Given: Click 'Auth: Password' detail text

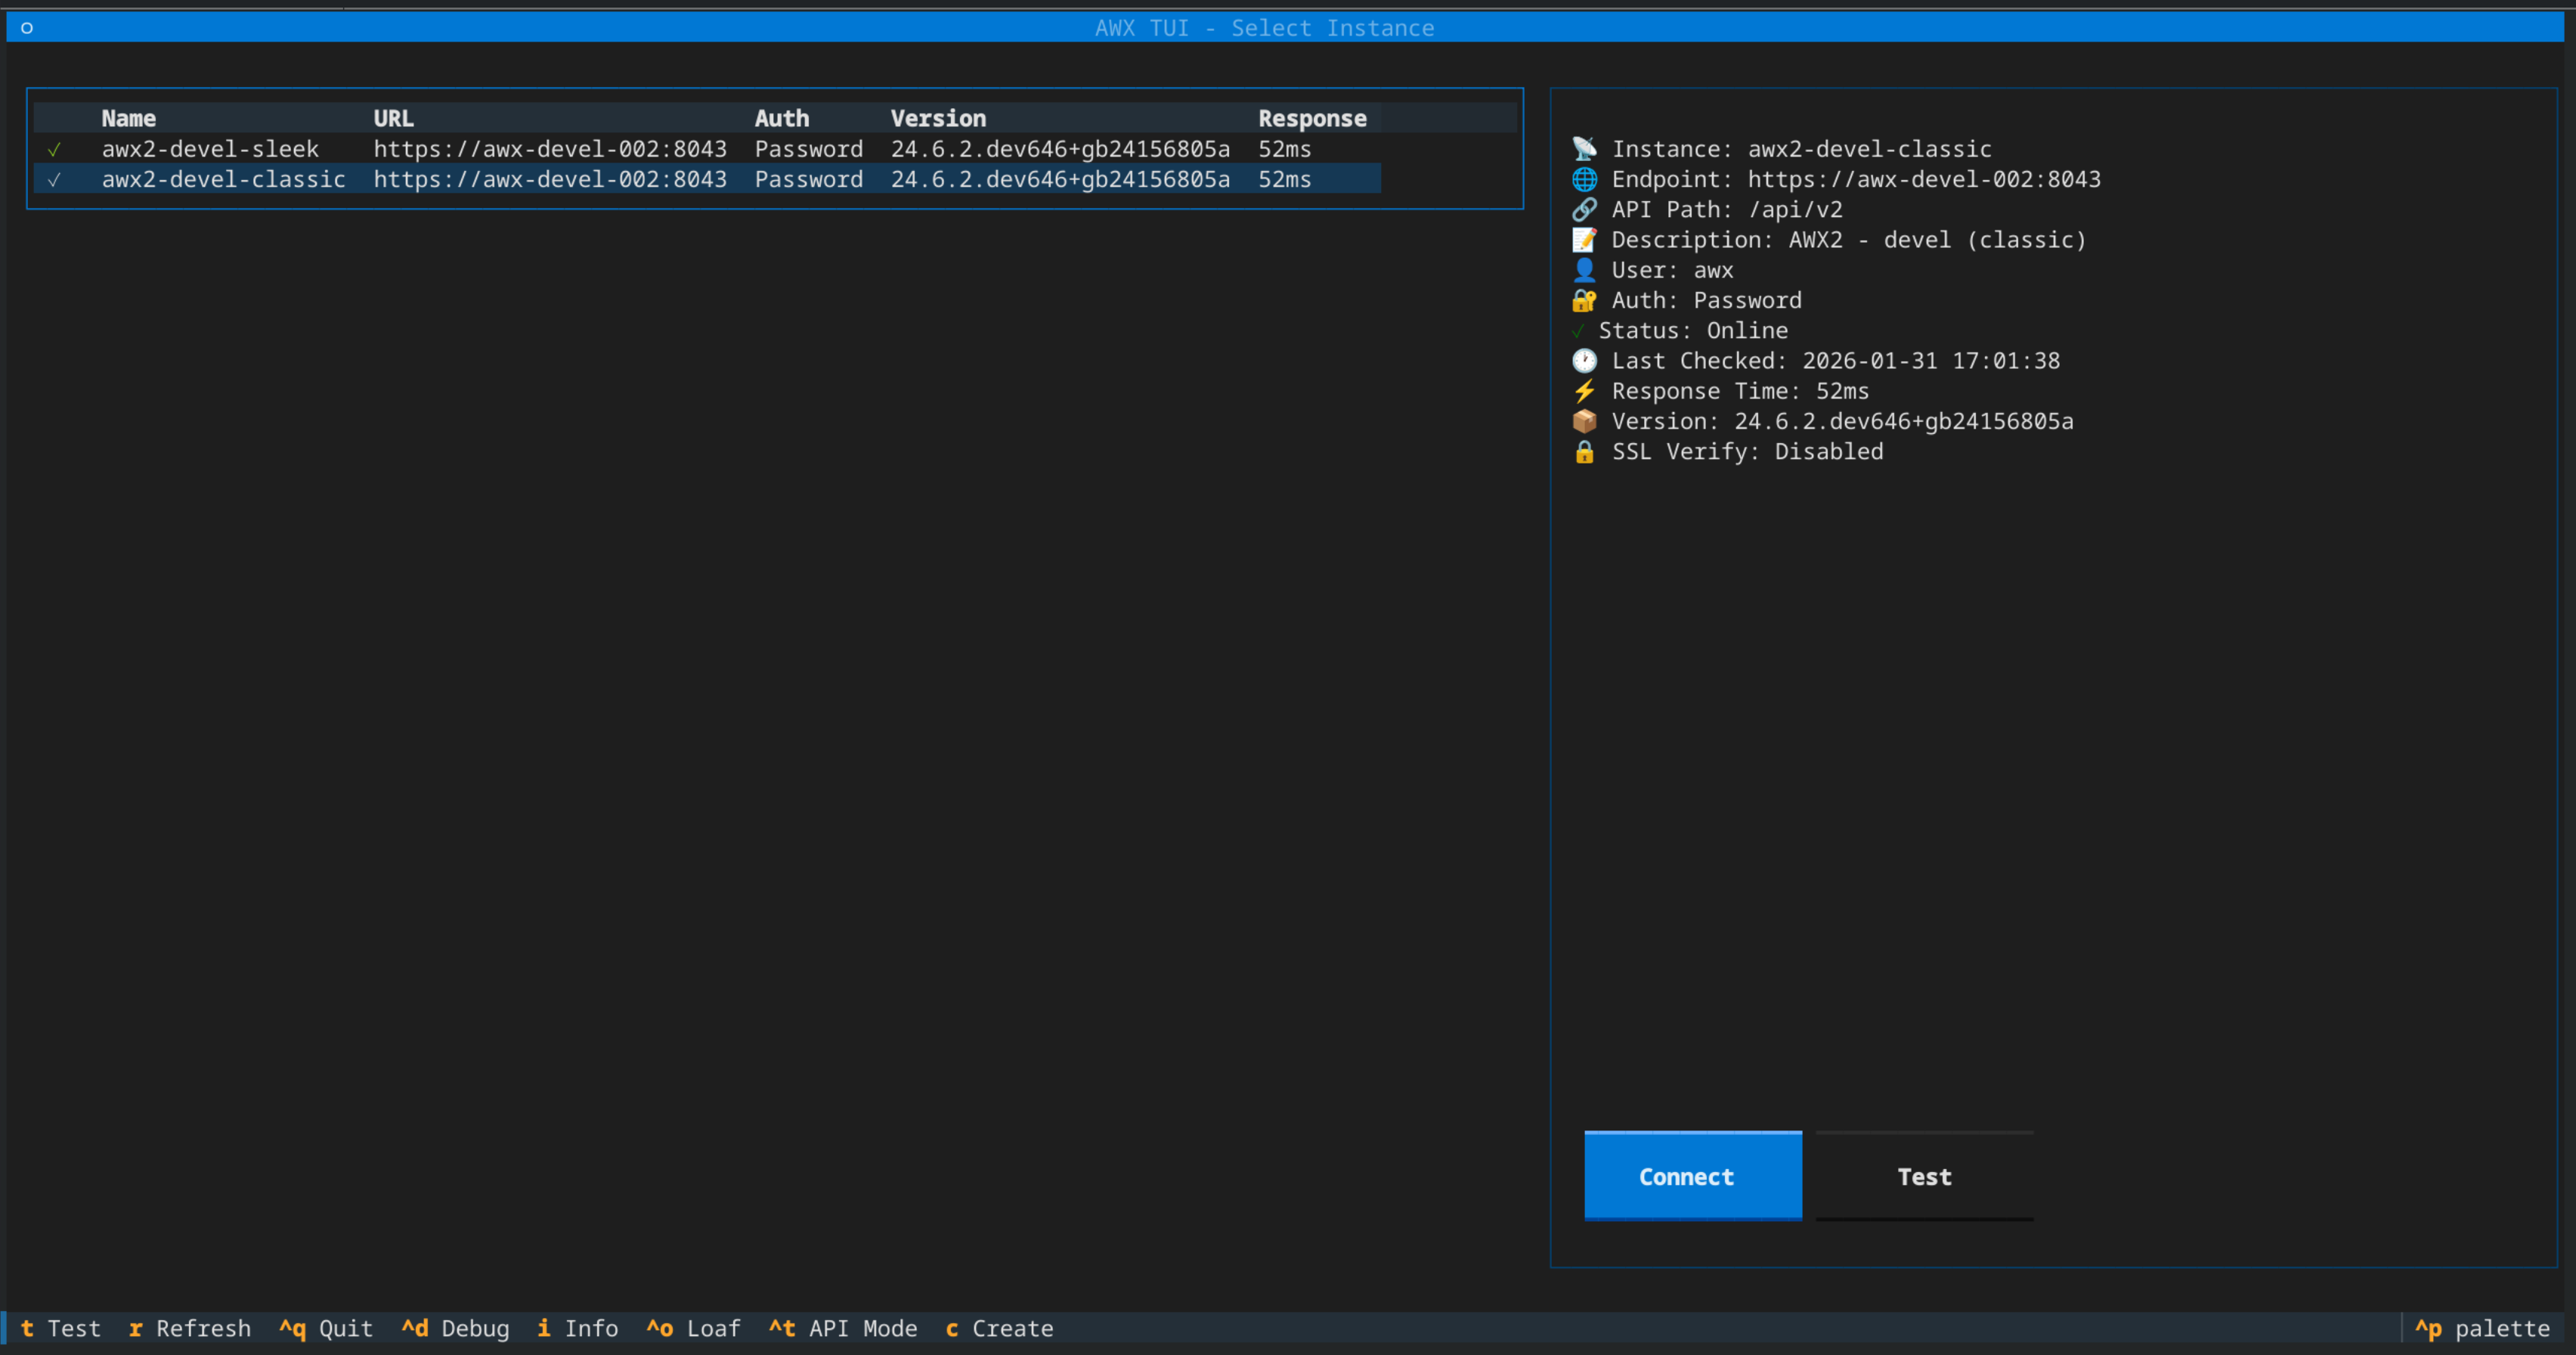Looking at the screenshot, I should point(1707,300).
